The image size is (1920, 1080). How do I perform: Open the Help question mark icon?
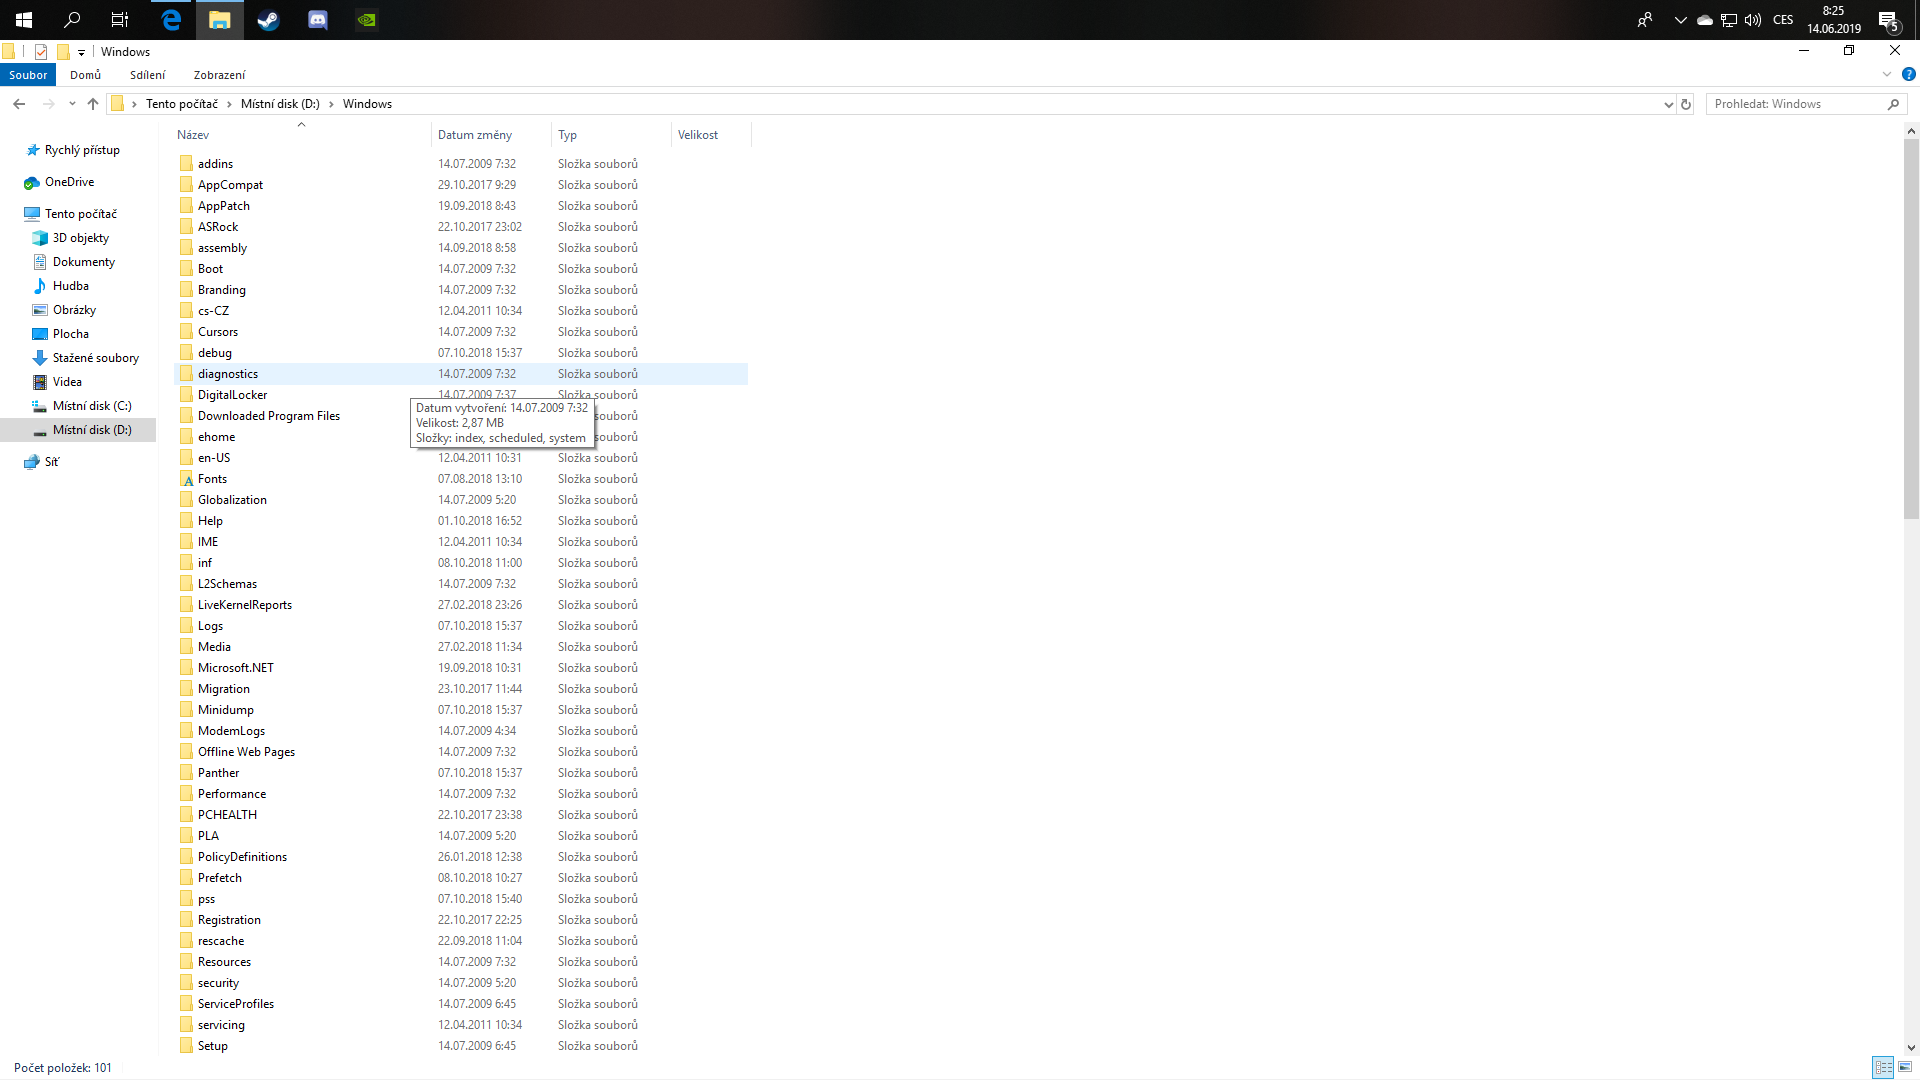pyautogui.click(x=1908, y=74)
